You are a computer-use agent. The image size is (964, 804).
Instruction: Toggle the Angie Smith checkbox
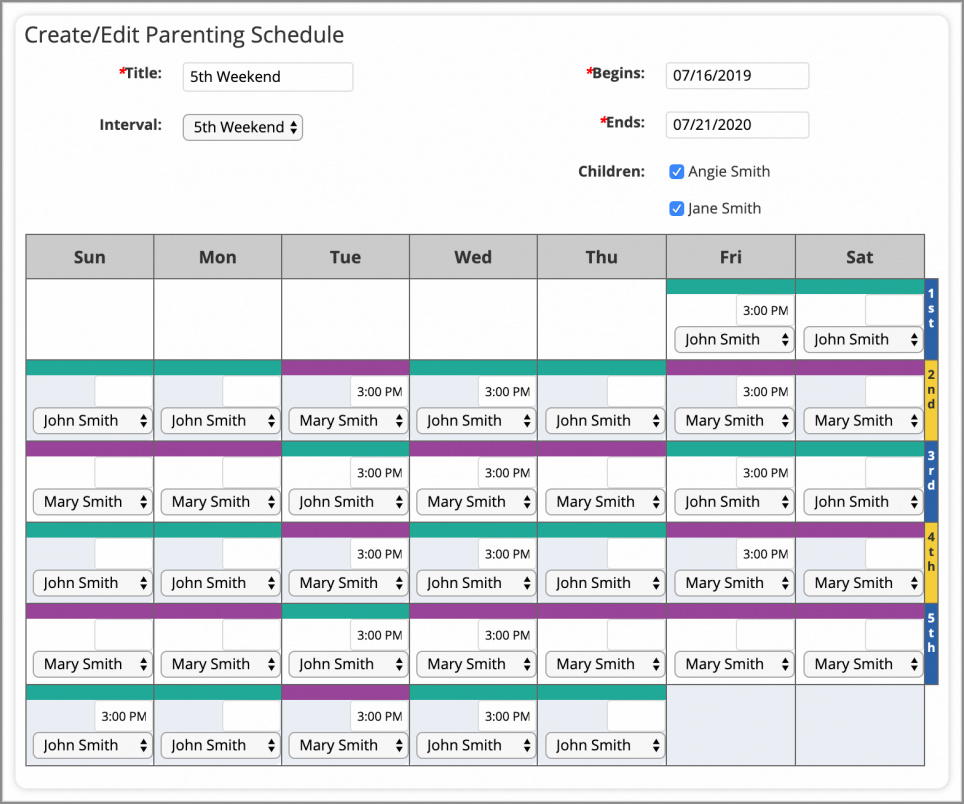(677, 171)
